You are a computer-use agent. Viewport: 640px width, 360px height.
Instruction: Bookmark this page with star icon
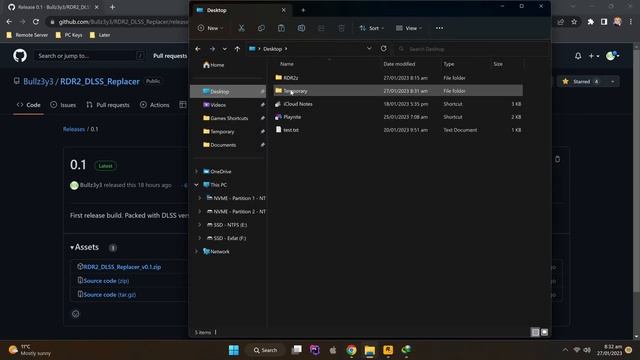click(x=574, y=22)
